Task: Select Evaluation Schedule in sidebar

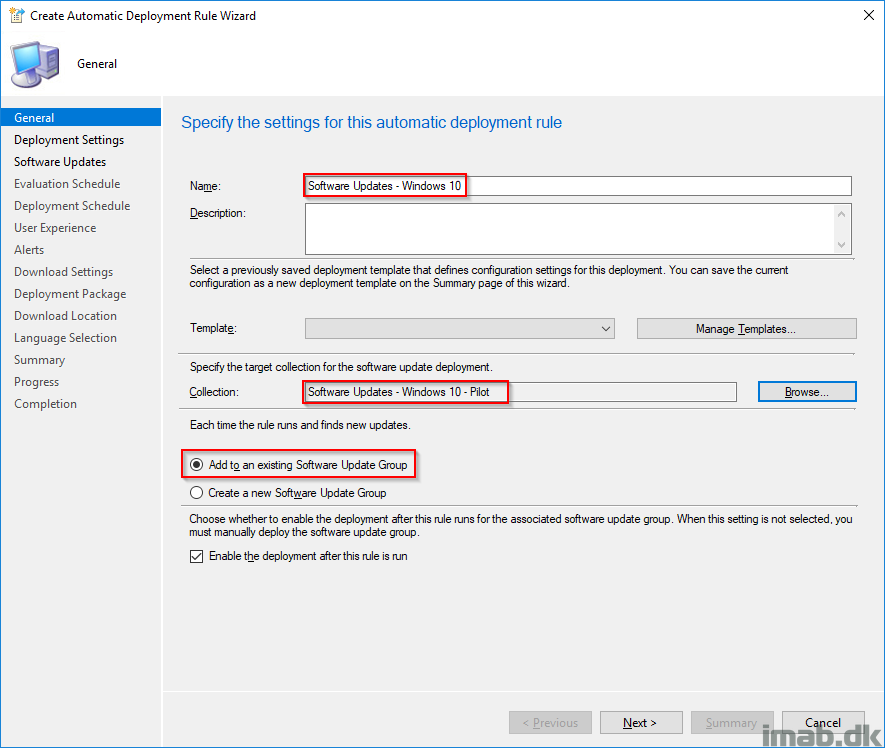Action: [x=67, y=183]
